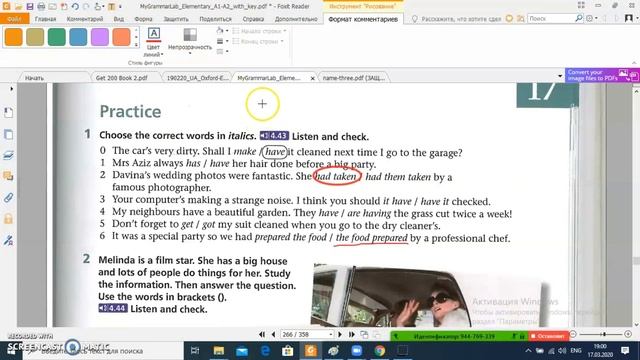Save the document with the floppy icon
640x360 pixels.
click(30, 7)
